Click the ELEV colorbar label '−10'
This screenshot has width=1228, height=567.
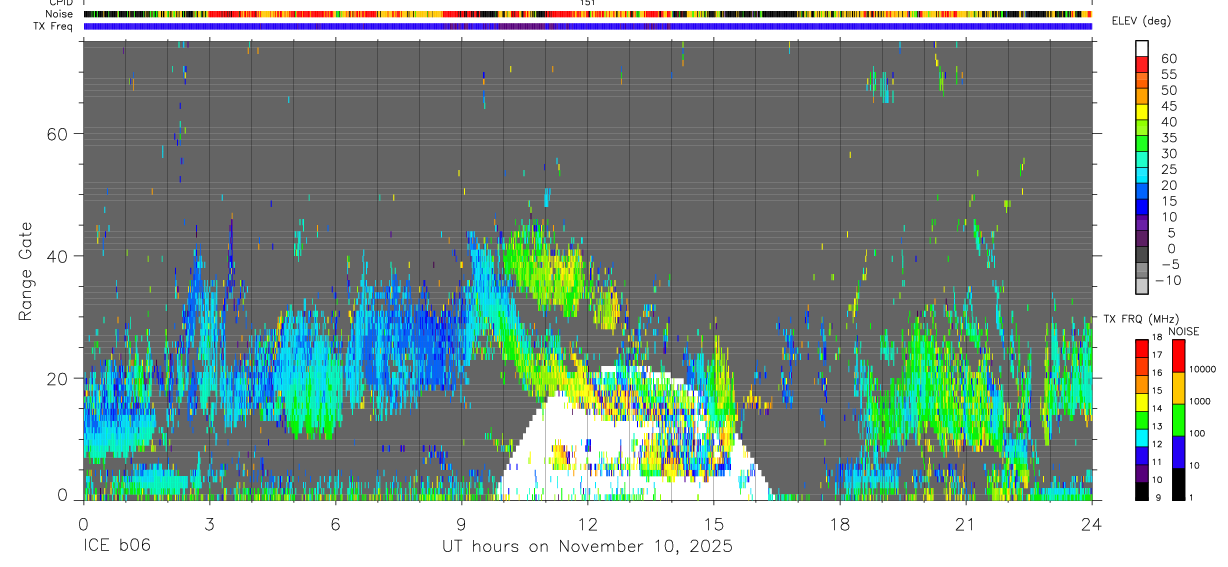click(1169, 280)
